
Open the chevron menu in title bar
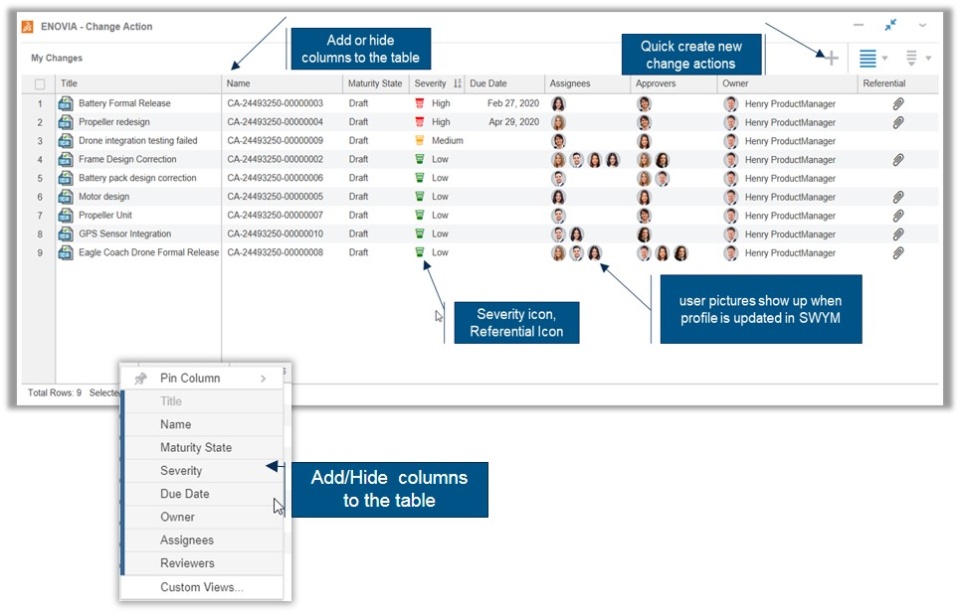point(922,25)
